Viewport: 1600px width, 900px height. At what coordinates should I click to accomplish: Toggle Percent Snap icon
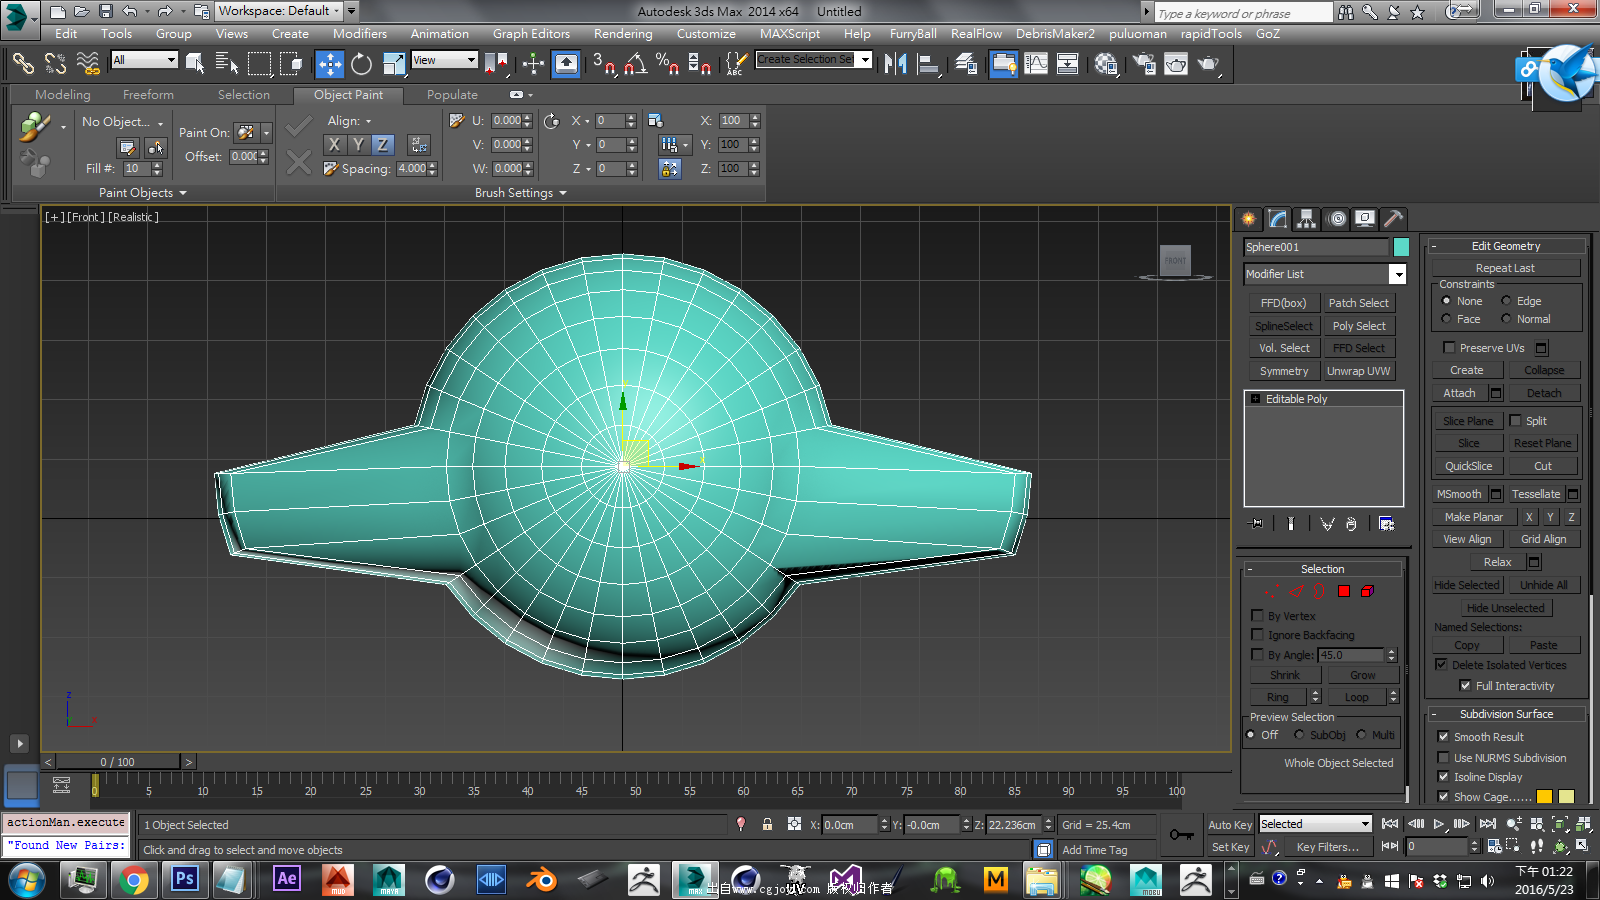pos(667,64)
